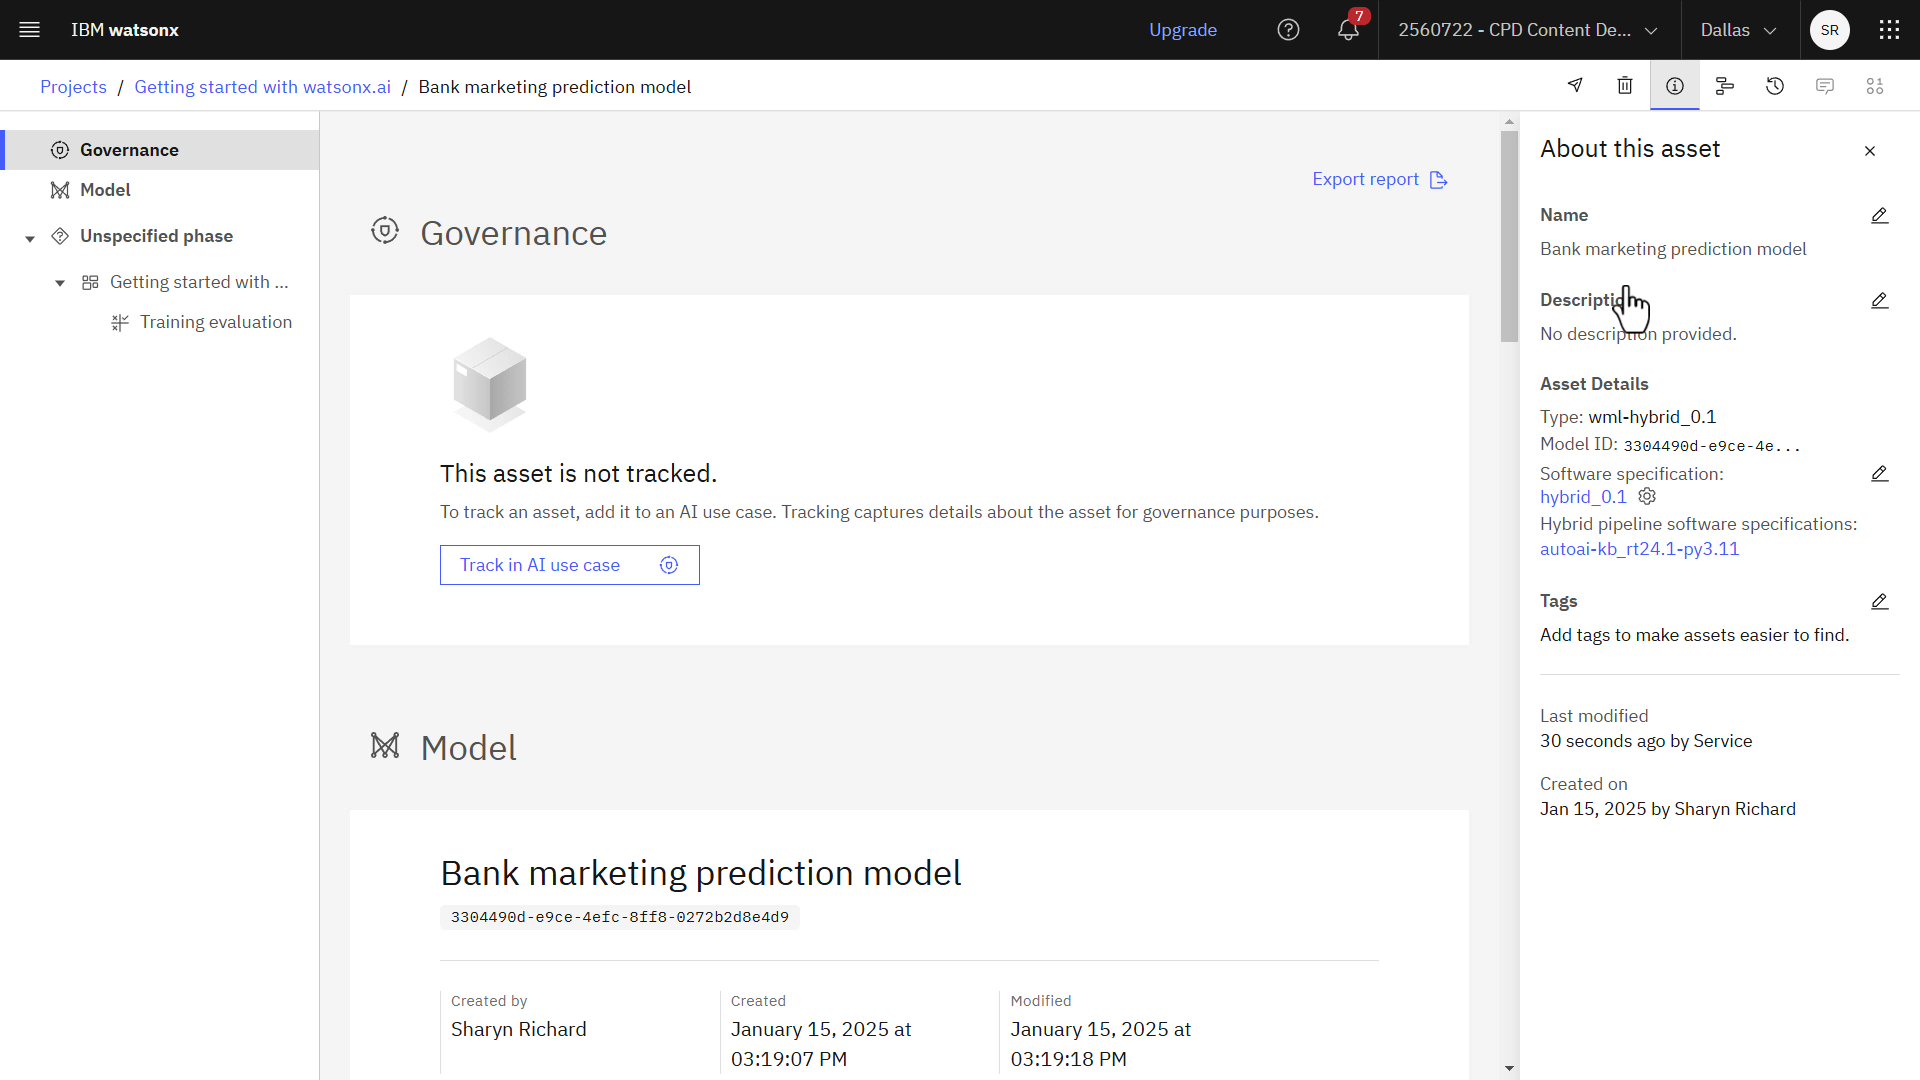Select the Model menu item in sidebar
Image resolution: width=1920 pixels, height=1080 pixels.
105,189
